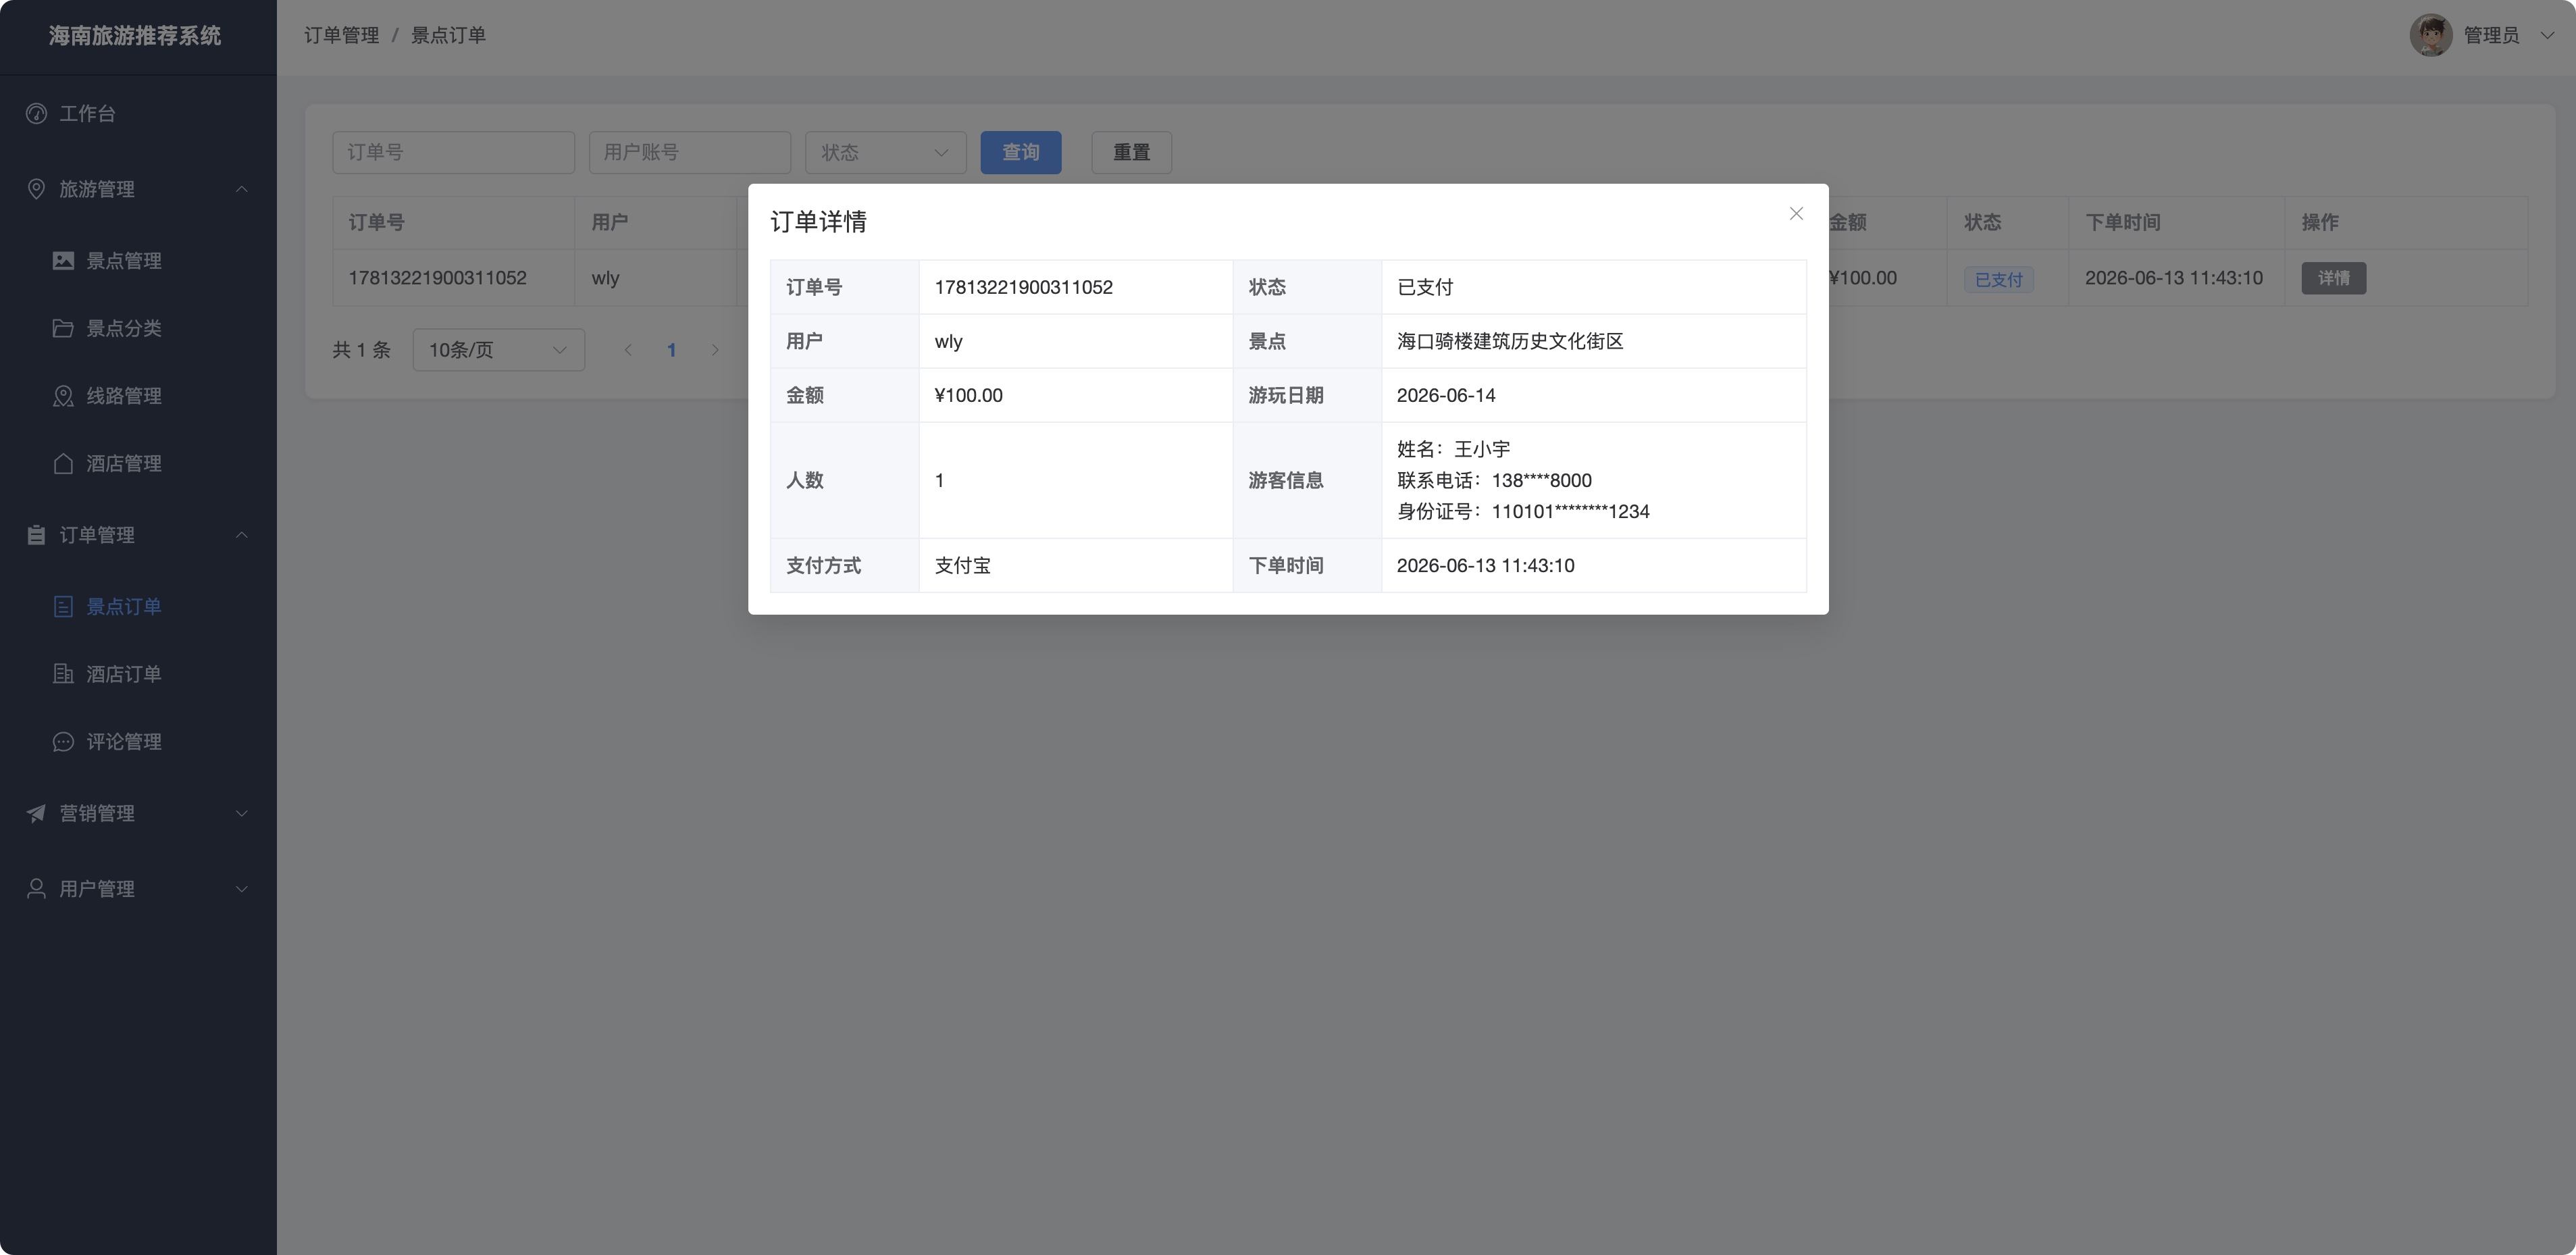The width and height of the screenshot is (2576, 1255).
Task: Click the 线路管理 route icon
Action: (x=63, y=396)
